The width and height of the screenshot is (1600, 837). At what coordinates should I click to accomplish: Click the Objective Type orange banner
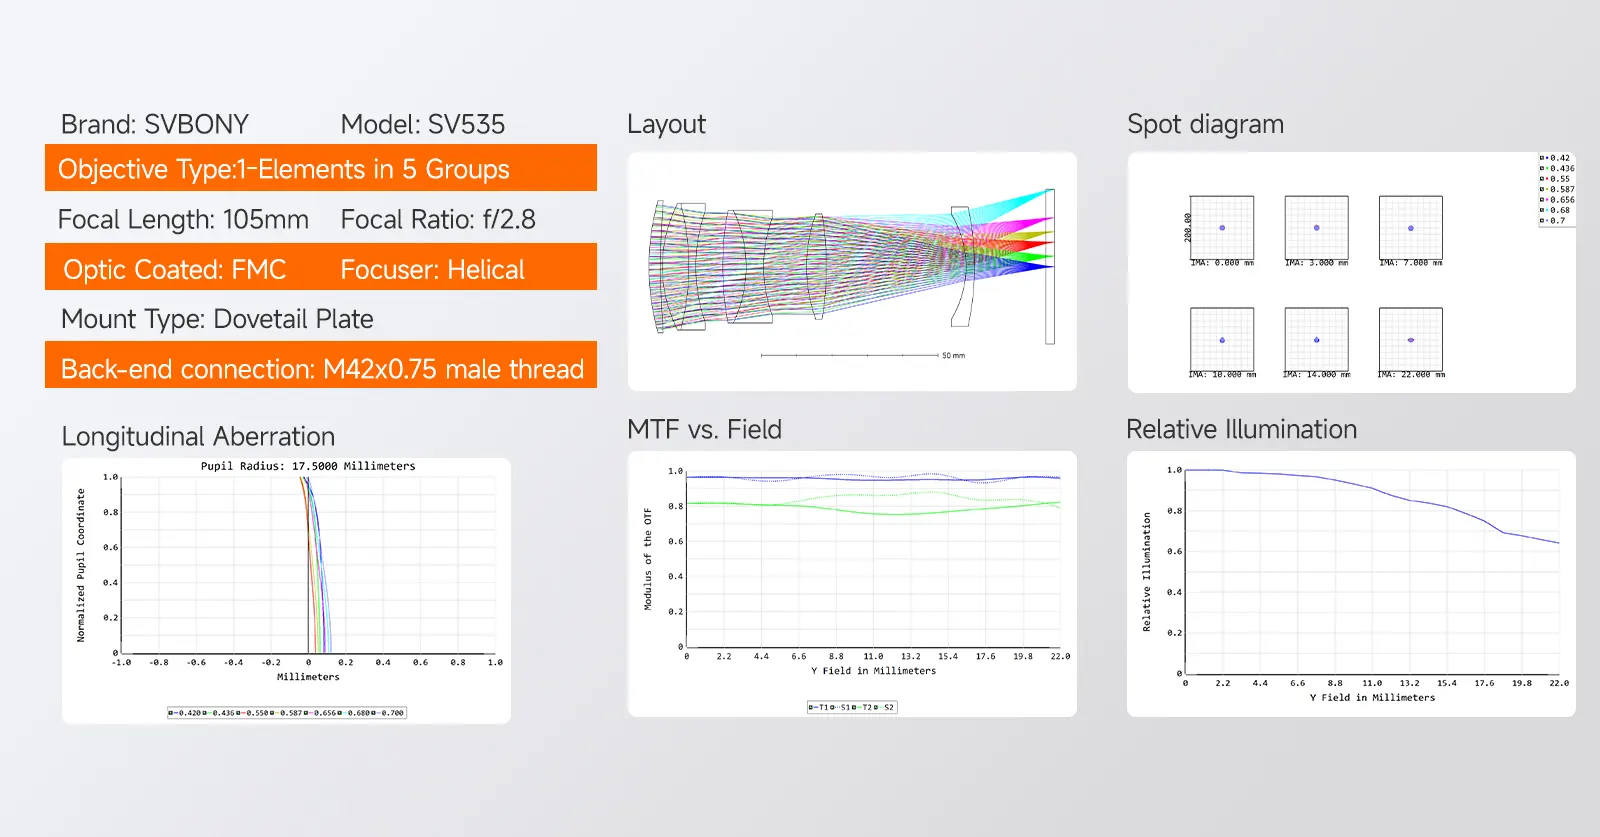click(x=320, y=169)
